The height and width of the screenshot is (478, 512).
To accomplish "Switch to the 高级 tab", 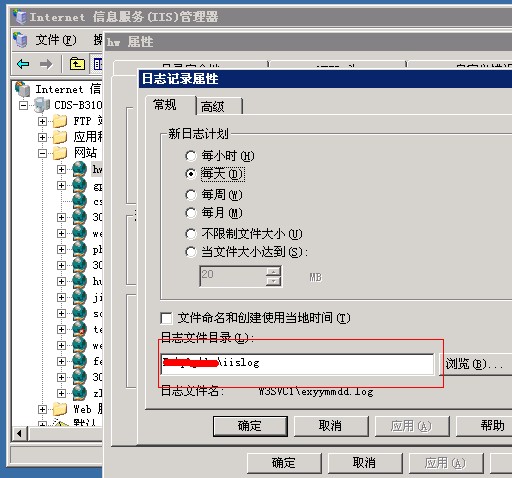I will click(219, 106).
